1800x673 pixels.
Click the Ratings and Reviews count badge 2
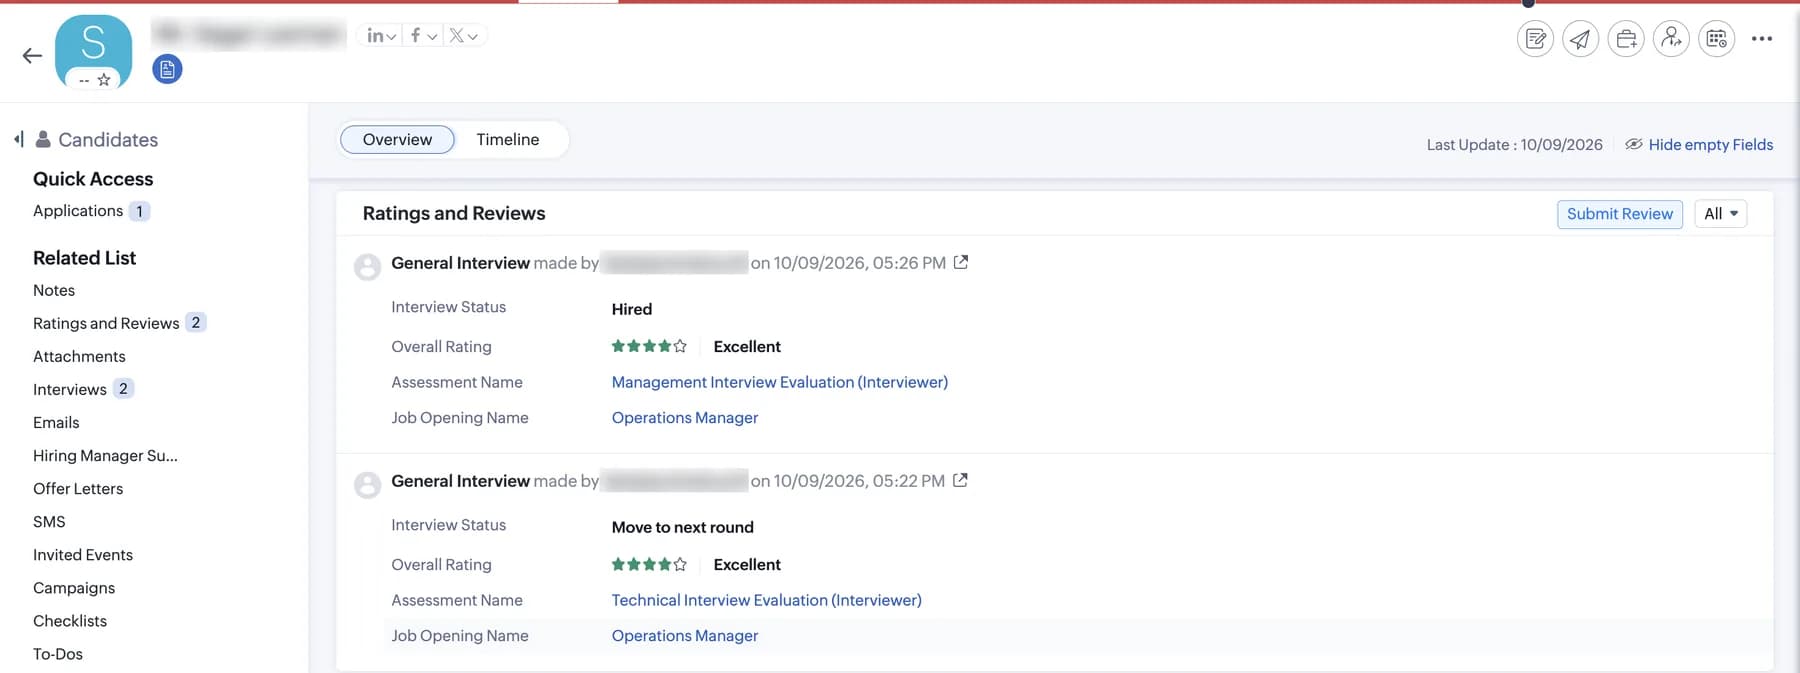196,323
